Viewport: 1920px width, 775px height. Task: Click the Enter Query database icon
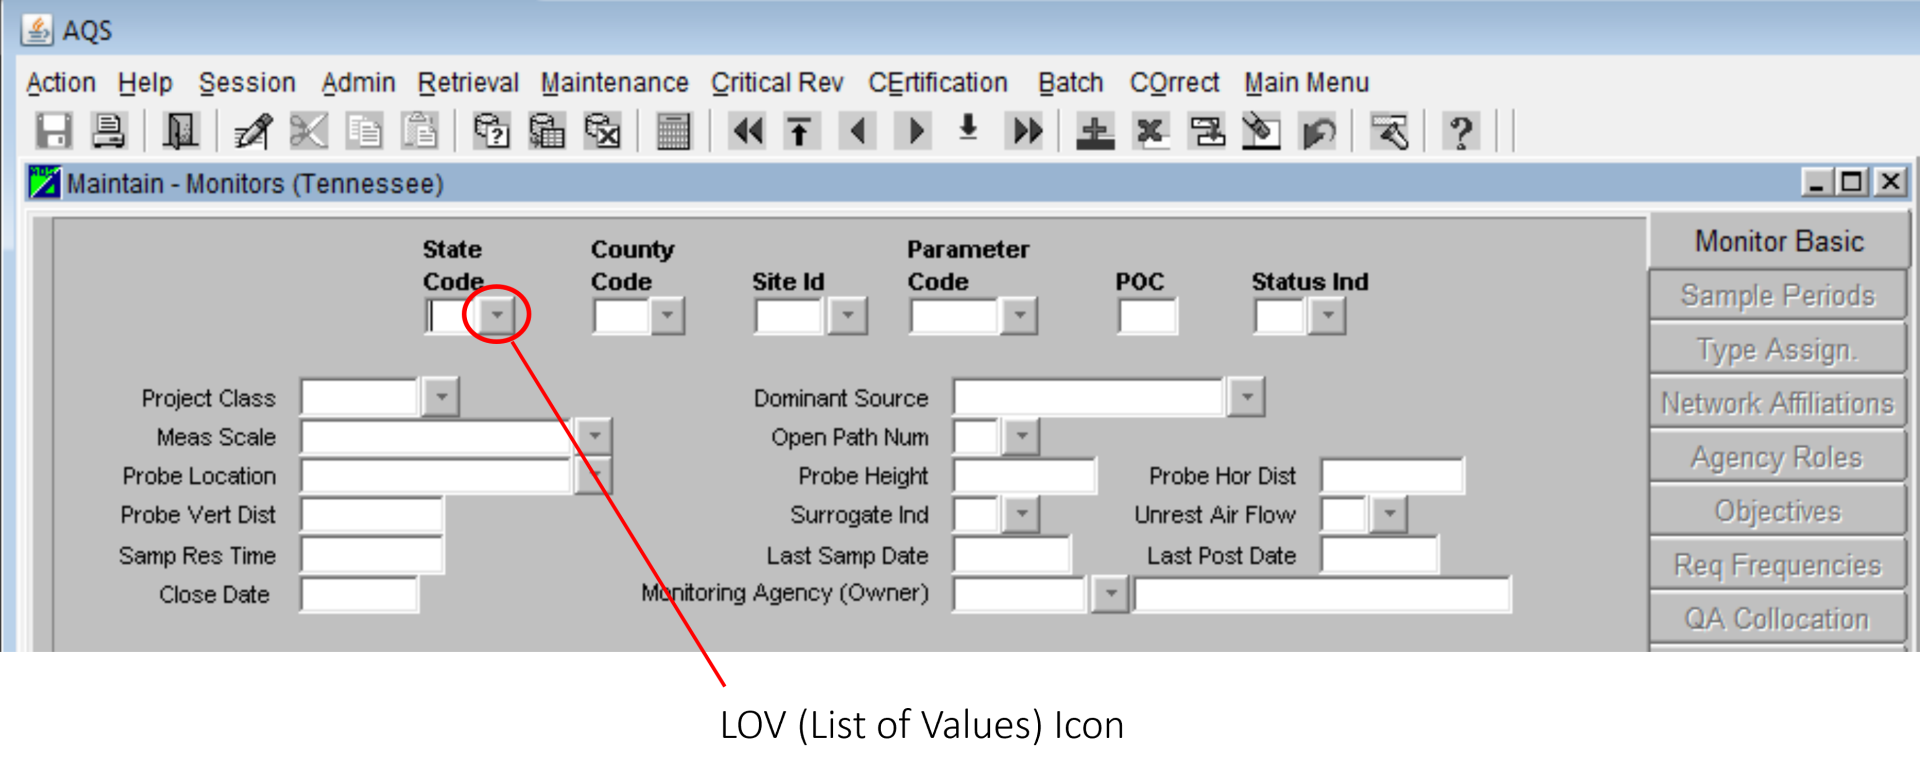[x=491, y=131]
